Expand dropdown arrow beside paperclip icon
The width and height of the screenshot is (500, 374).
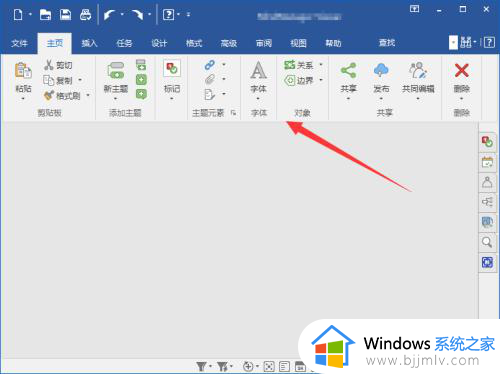coord(224,79)
